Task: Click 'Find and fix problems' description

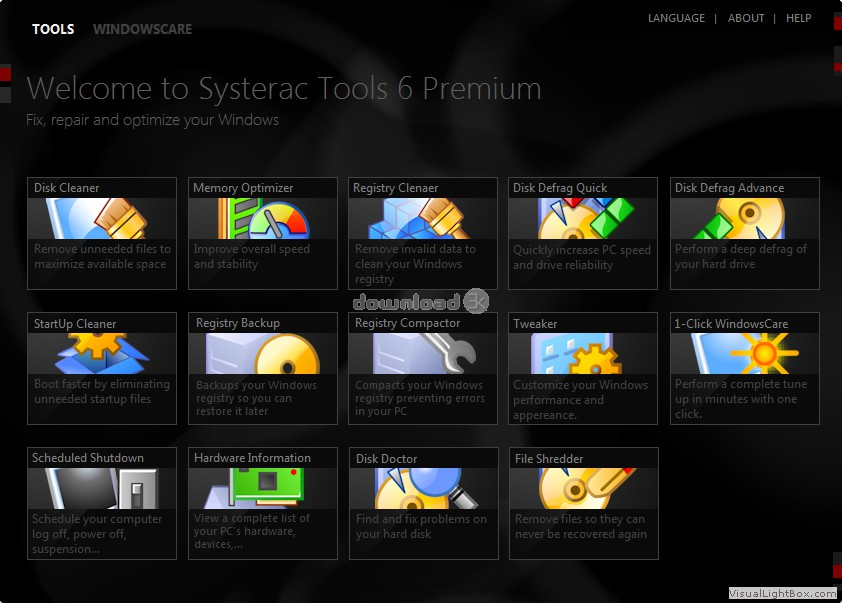Action: 421,526
